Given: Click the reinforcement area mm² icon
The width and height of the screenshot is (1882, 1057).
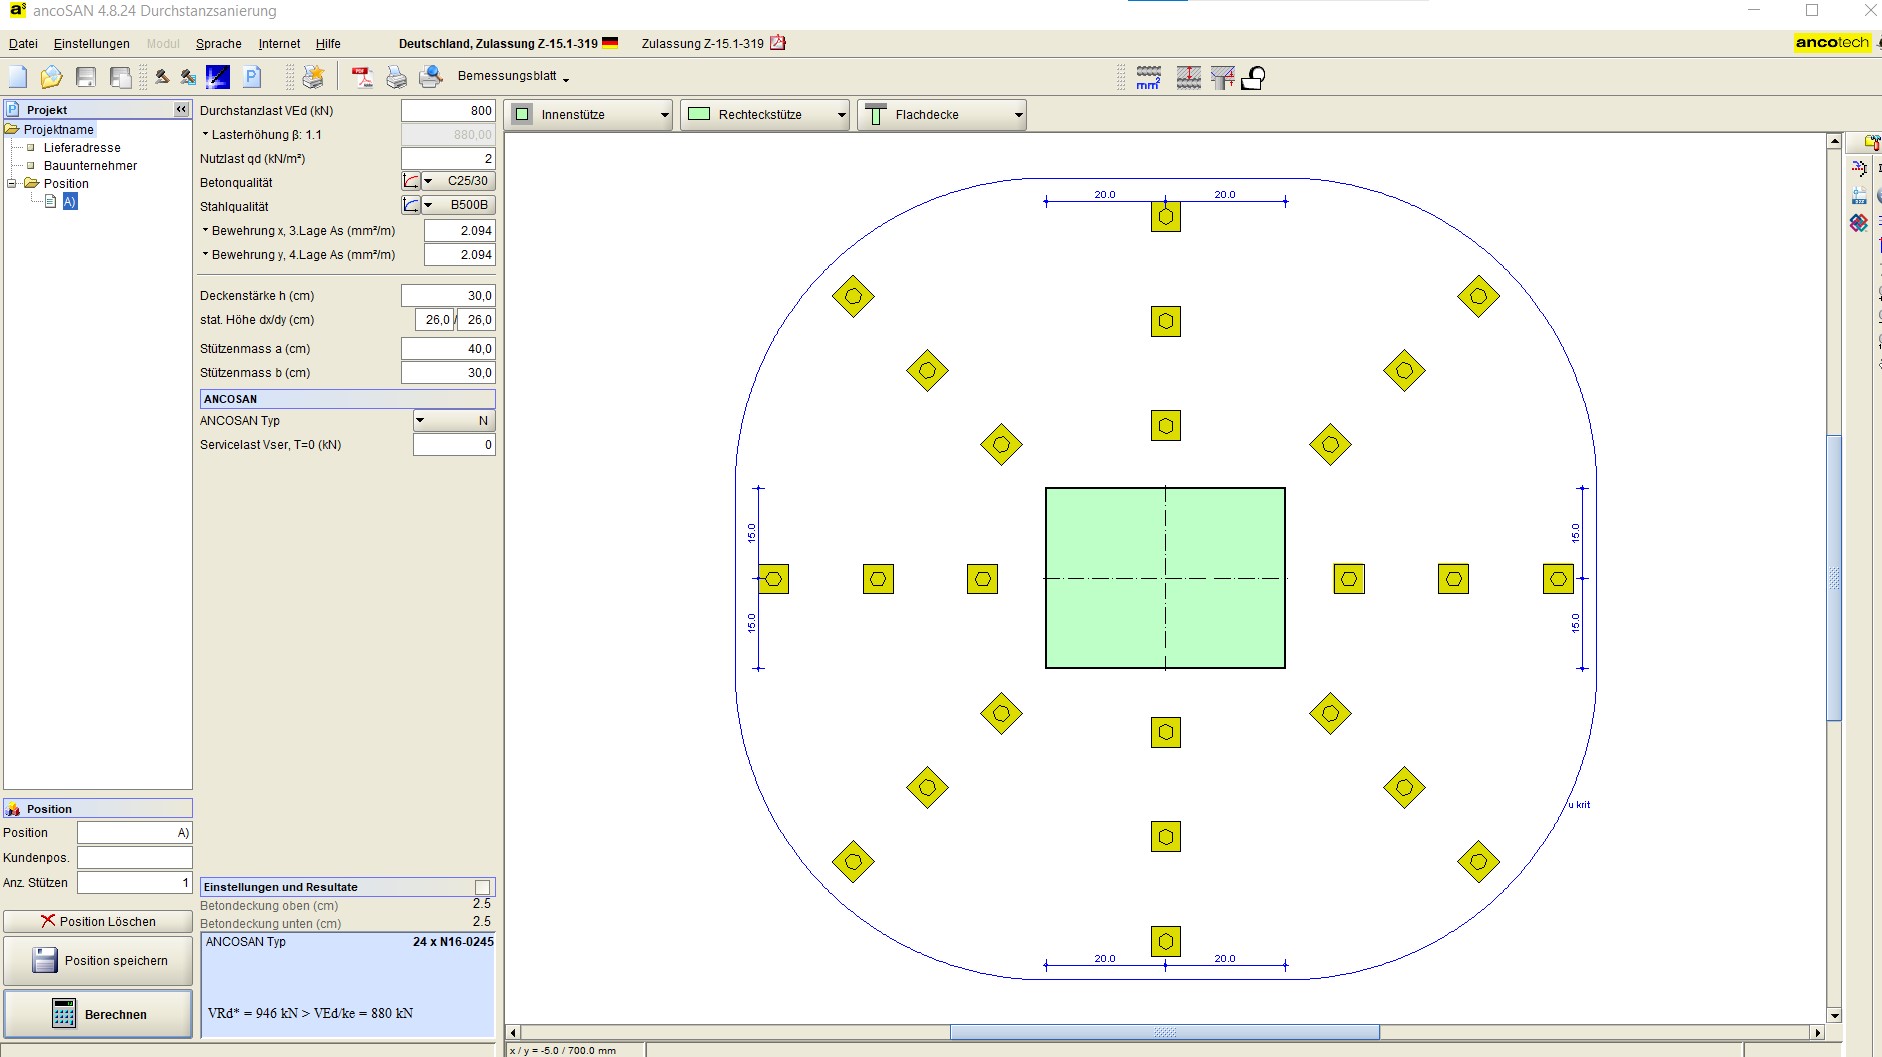Looking at the screenshot, I should (x=1149, y=78).
